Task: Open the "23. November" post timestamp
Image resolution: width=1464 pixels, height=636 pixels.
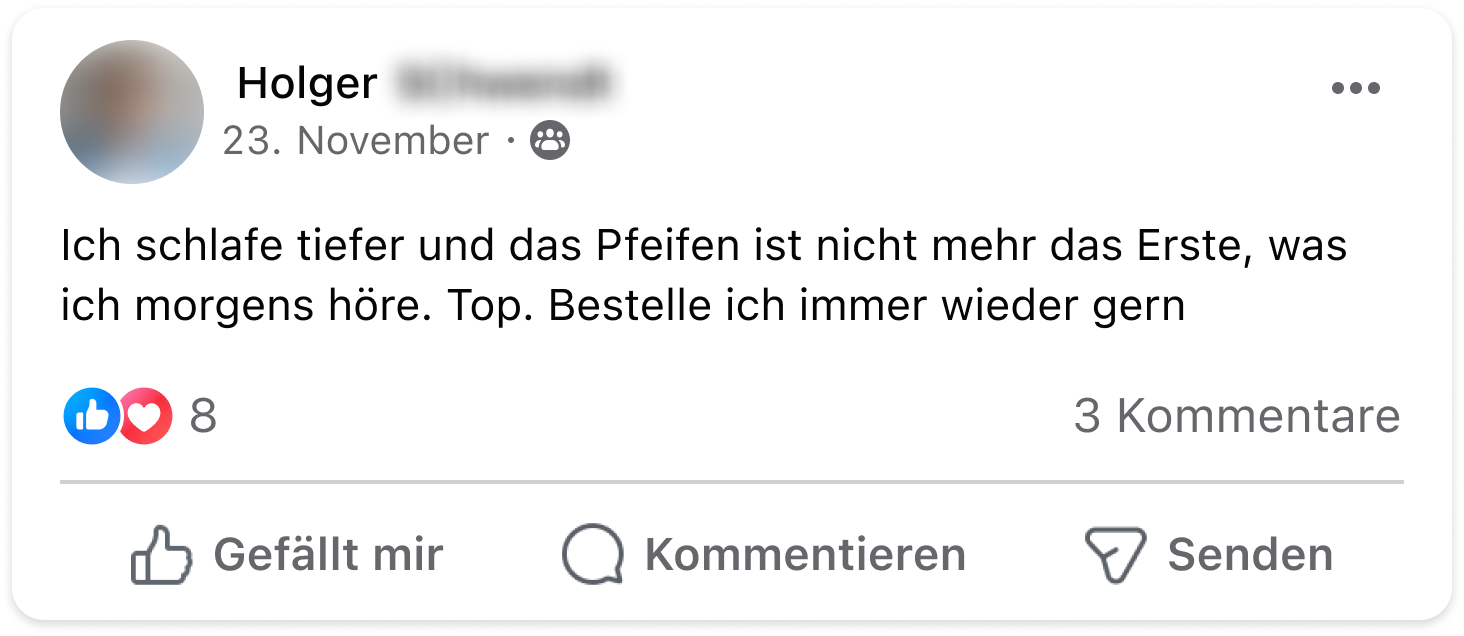Action: point(356,141)
